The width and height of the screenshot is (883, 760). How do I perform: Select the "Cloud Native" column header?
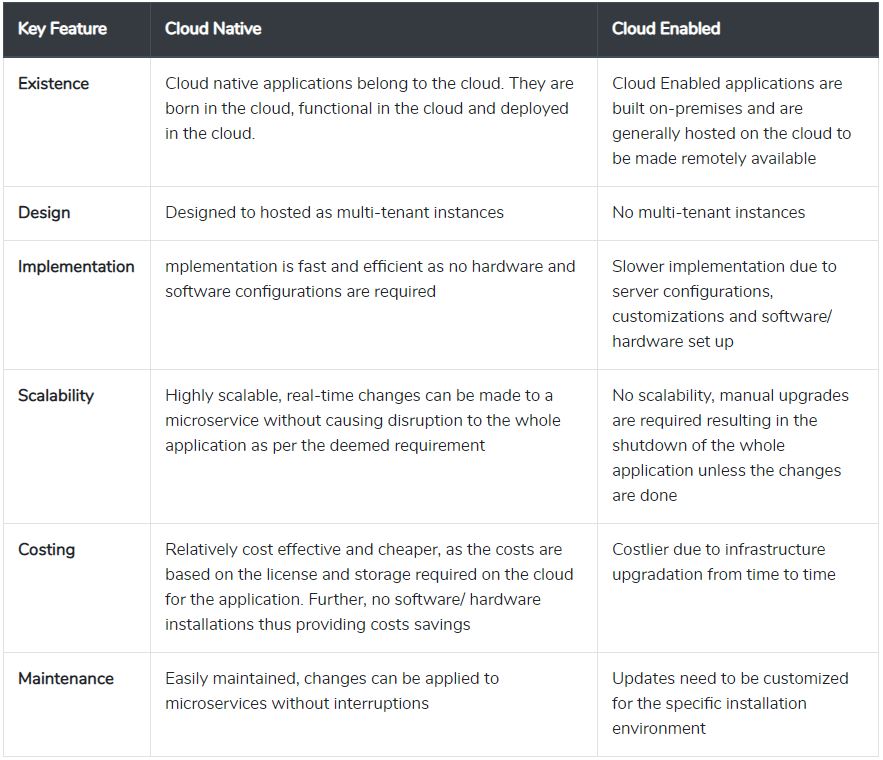tap(213, 29)
